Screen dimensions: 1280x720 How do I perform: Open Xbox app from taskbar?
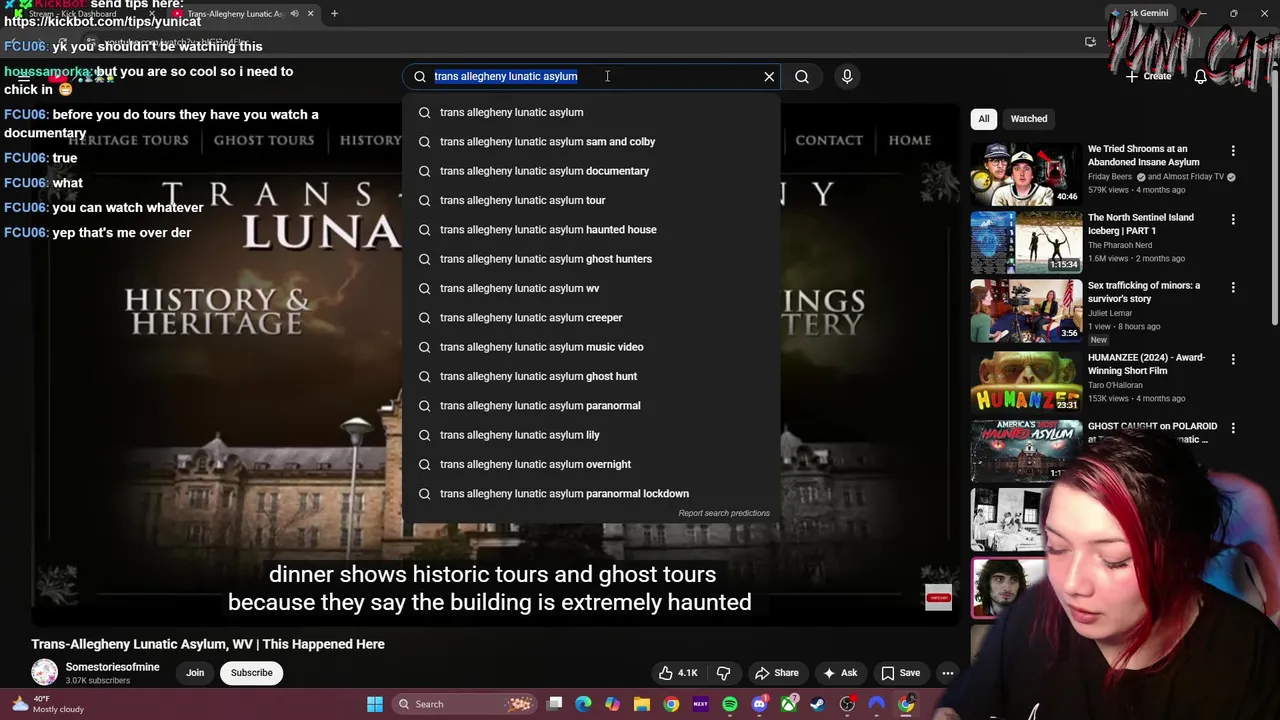point(789,704)
